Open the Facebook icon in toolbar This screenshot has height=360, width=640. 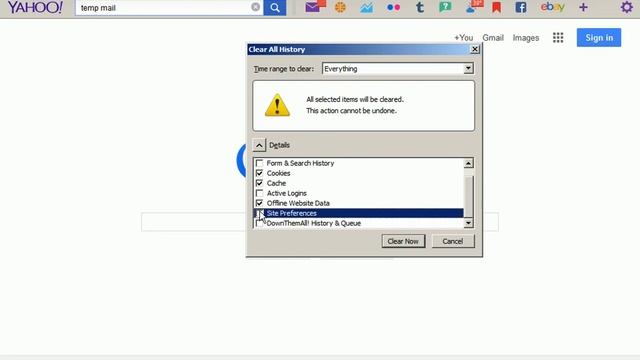(520, 7)
